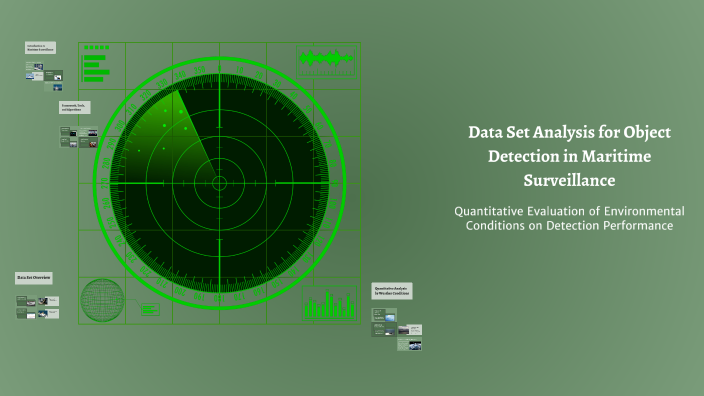
Task: Open Weather Conditions slide with blue sky photo
Action: (x=384, y=315)
